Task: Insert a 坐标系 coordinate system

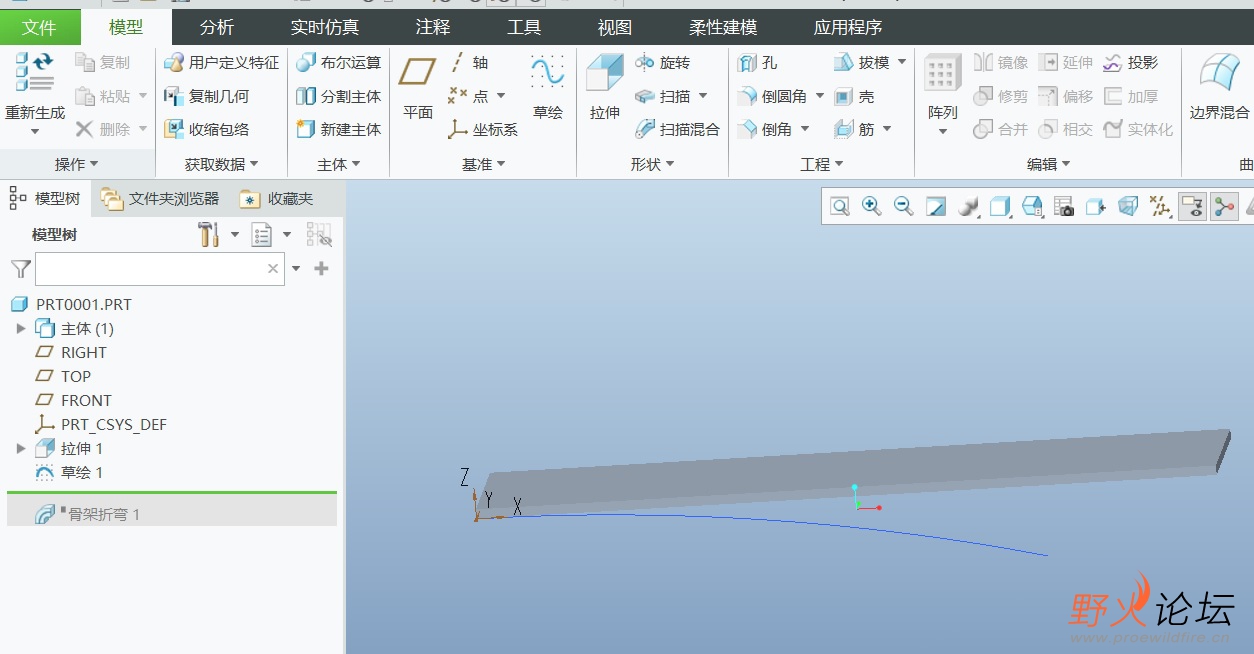Action: (x=482, y=129)
